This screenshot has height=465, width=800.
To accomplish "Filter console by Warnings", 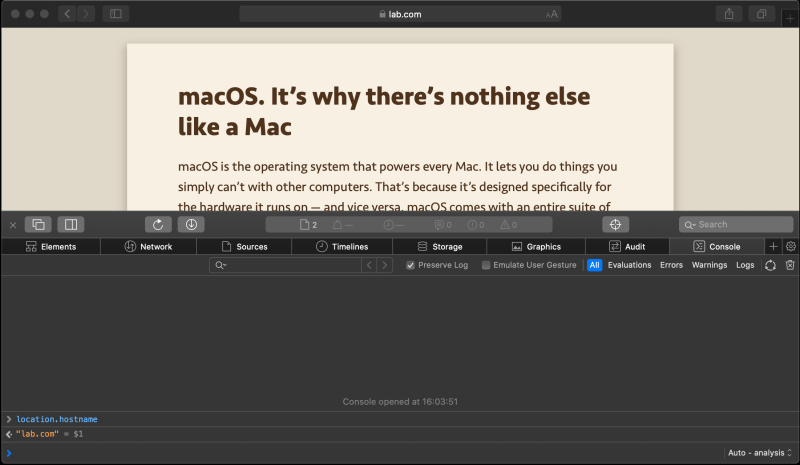I will [709, 265].
